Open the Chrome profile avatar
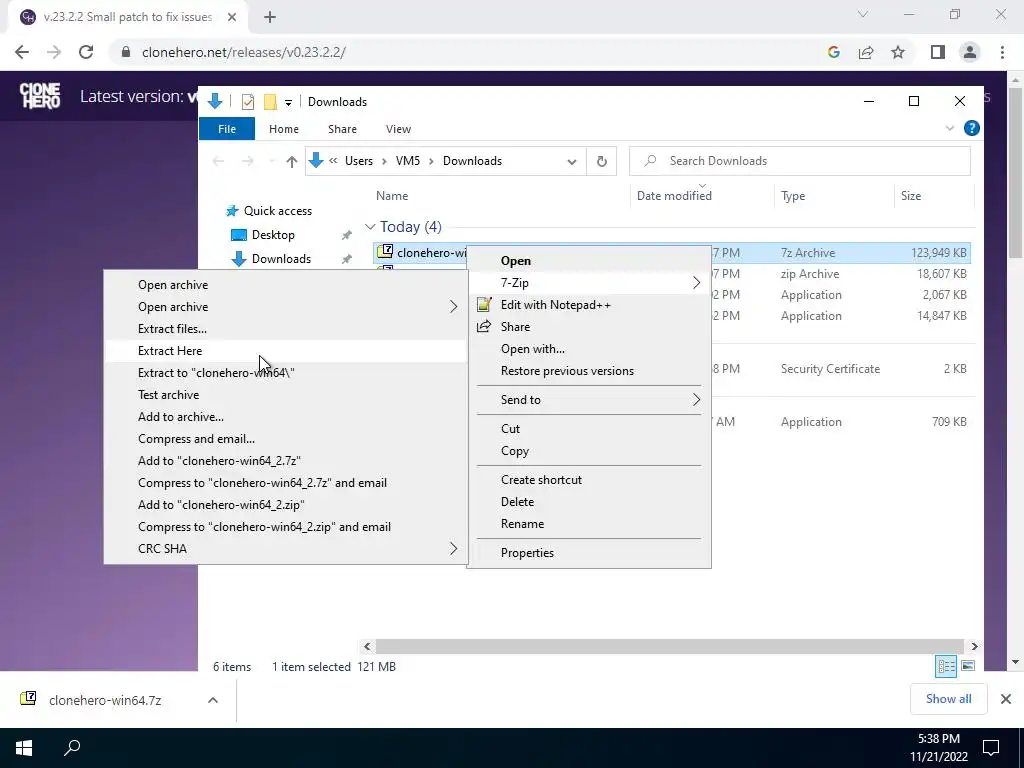 pyautogui.click(x=970, y=52)
